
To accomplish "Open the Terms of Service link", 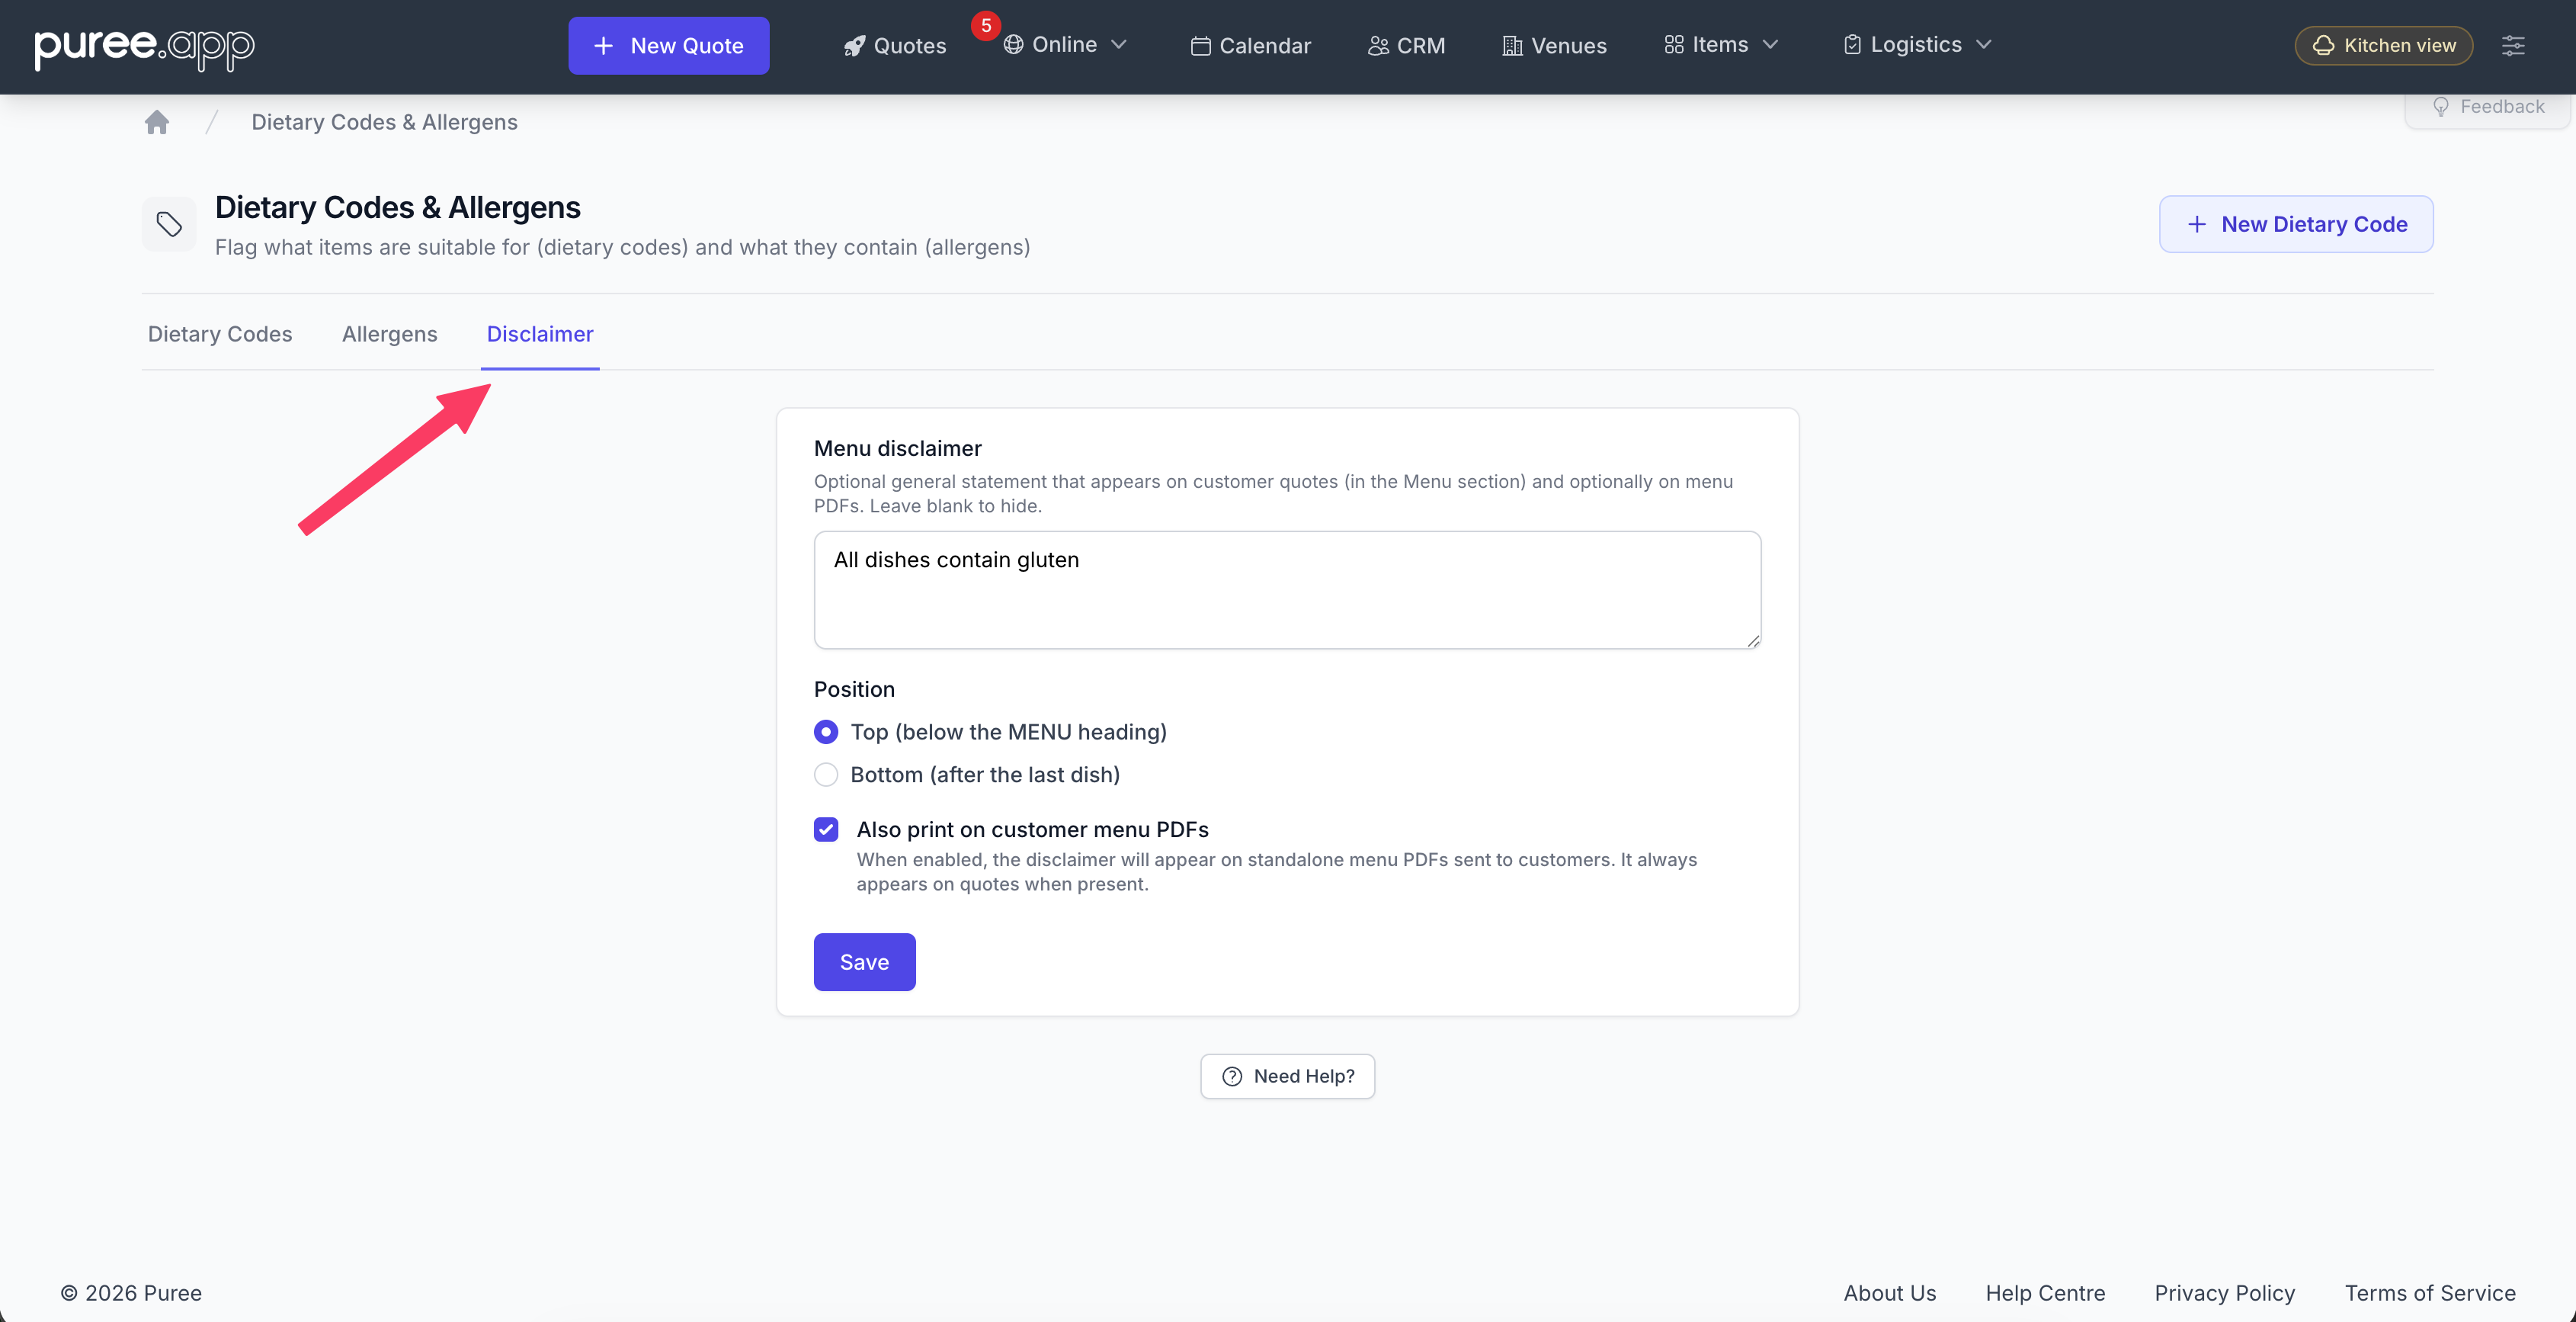I will (2430, 1293).
